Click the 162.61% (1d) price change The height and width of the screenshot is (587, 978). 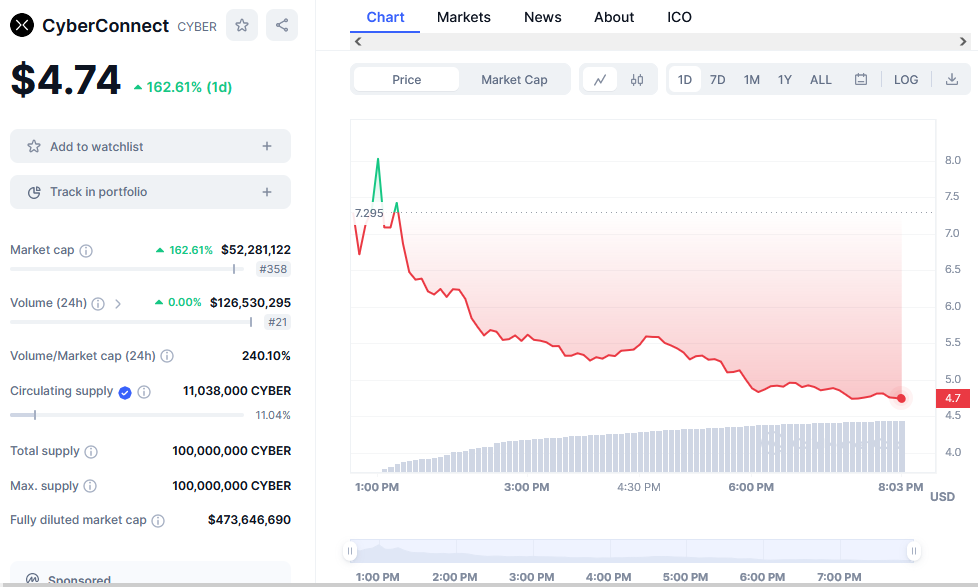click(x=183, y=87)
